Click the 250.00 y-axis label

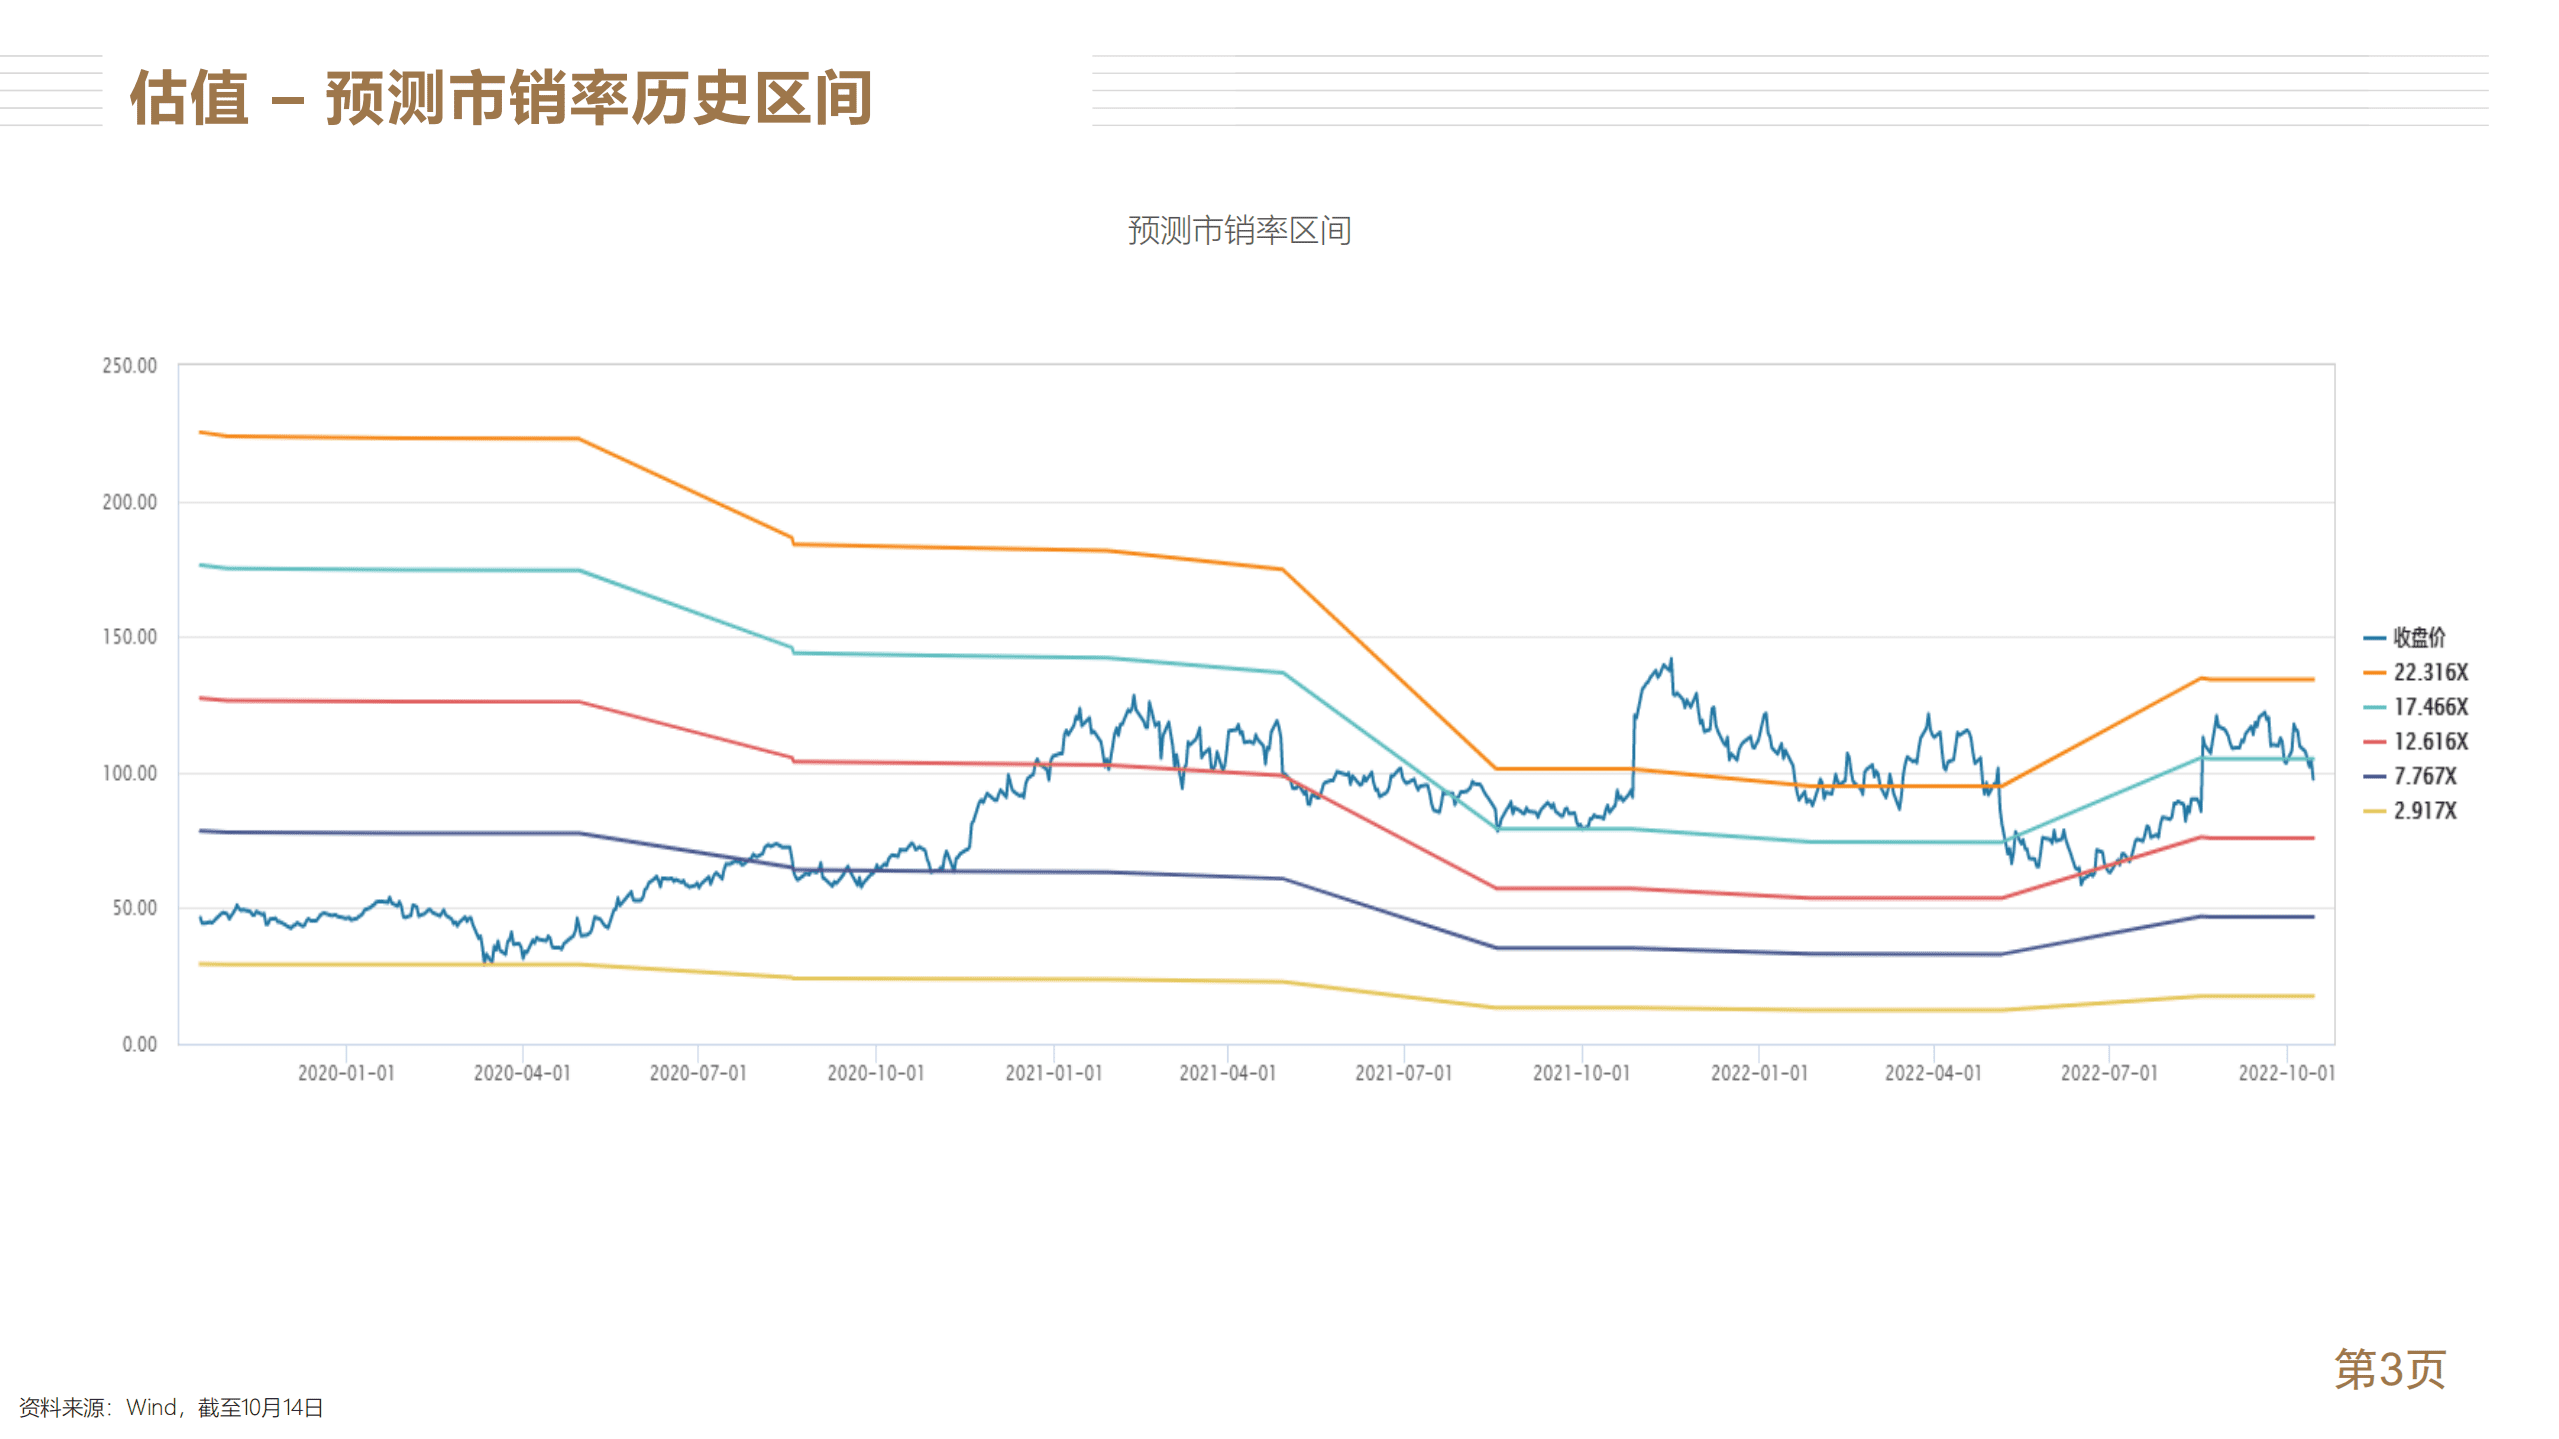coord(130,366)
